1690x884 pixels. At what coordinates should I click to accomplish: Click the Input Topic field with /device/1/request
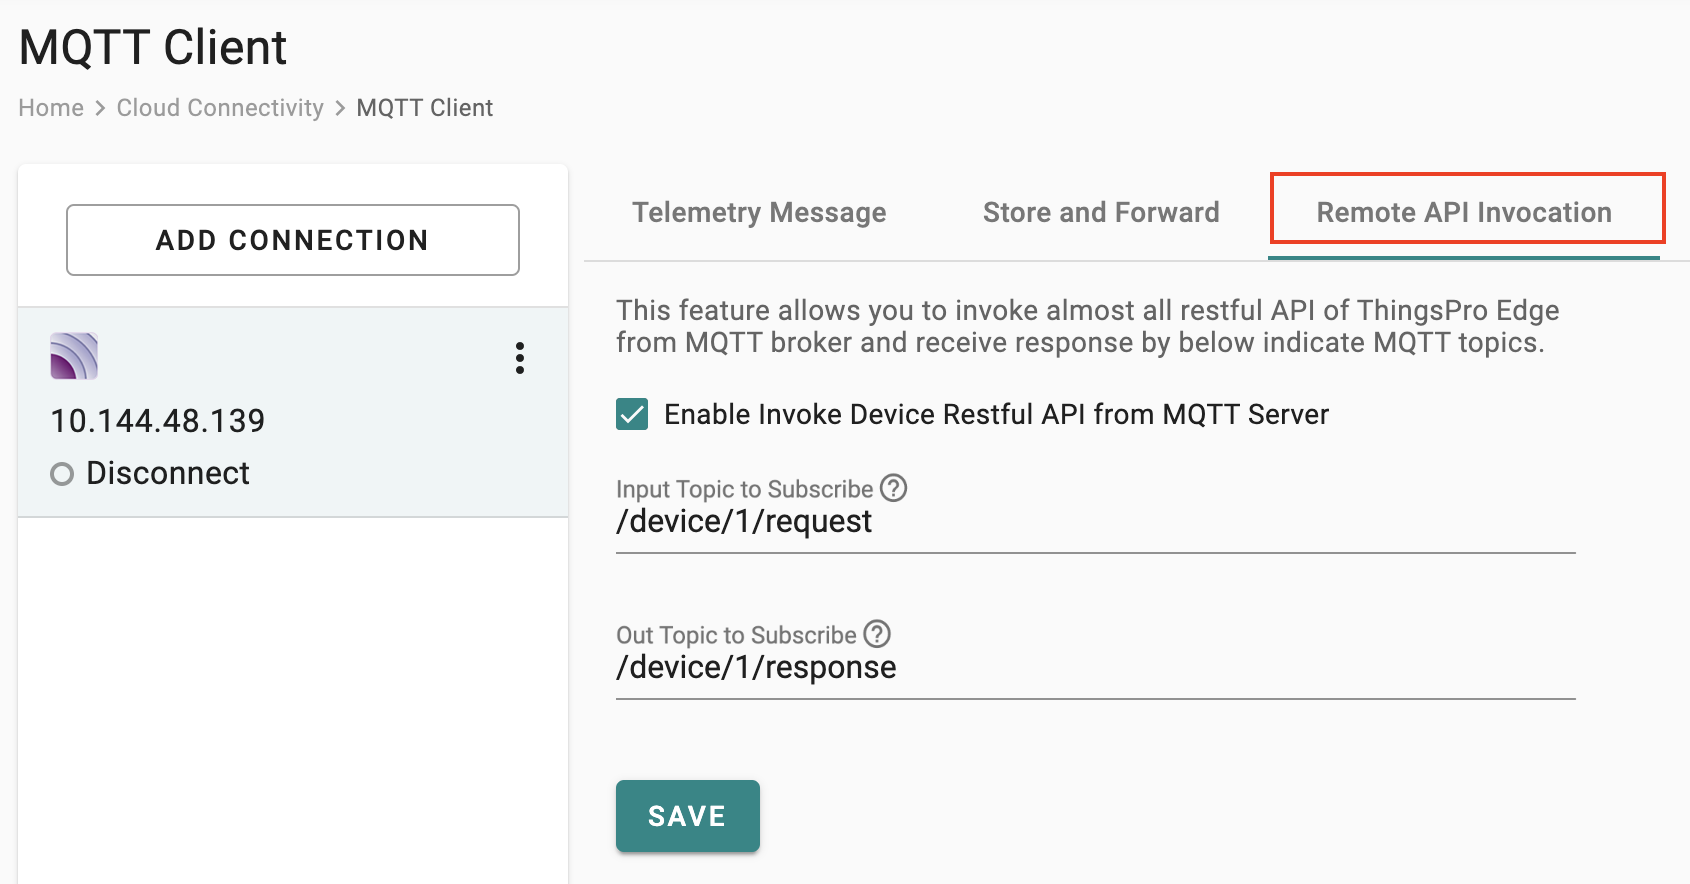tap(1096, 522)
